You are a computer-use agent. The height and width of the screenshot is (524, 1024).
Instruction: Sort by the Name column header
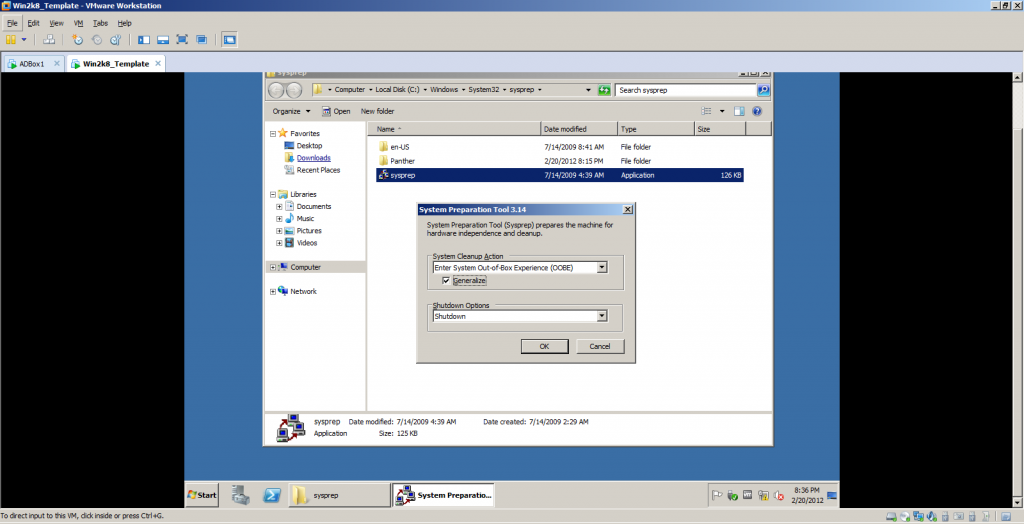coord(455,129)
